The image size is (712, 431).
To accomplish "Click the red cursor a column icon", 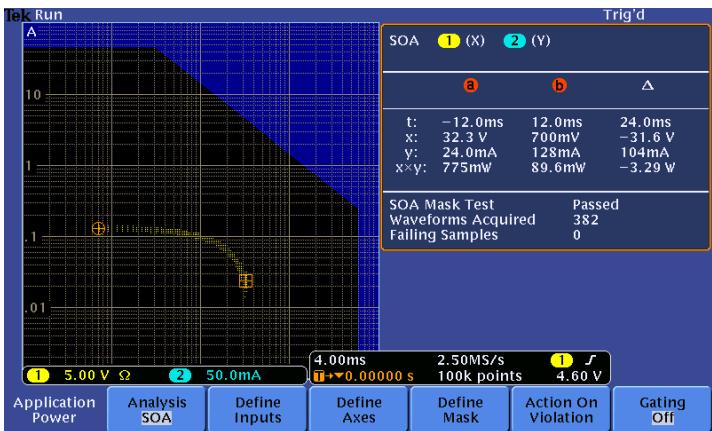I will pyautogui.click(x=471, y=85).
